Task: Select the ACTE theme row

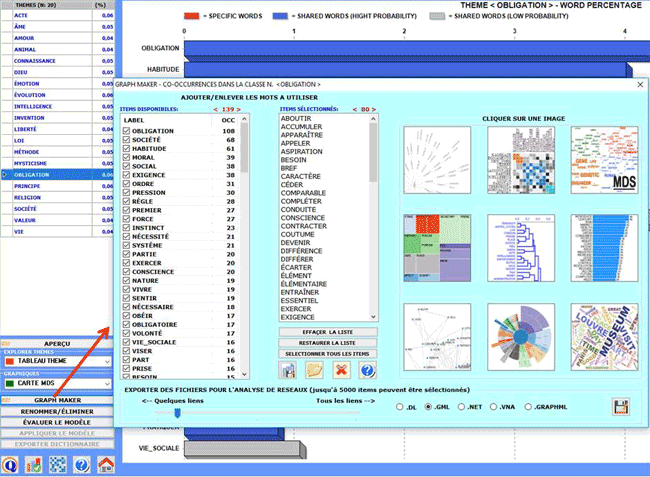Action: click(x=57, y=15)
